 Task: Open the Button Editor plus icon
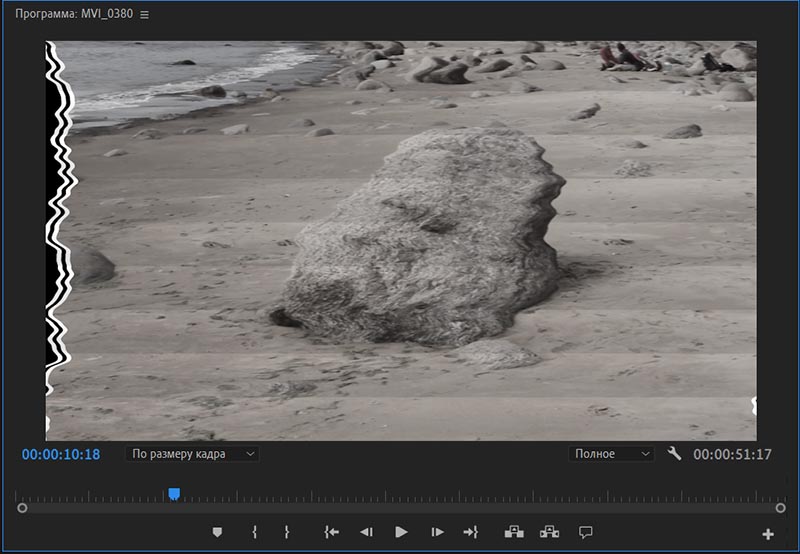pos(768,534)
